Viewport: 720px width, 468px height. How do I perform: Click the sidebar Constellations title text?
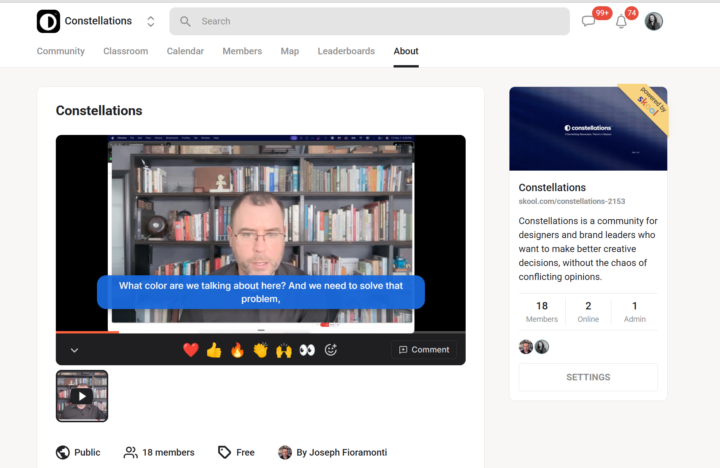pyautogui.click(x=552, y=187)
